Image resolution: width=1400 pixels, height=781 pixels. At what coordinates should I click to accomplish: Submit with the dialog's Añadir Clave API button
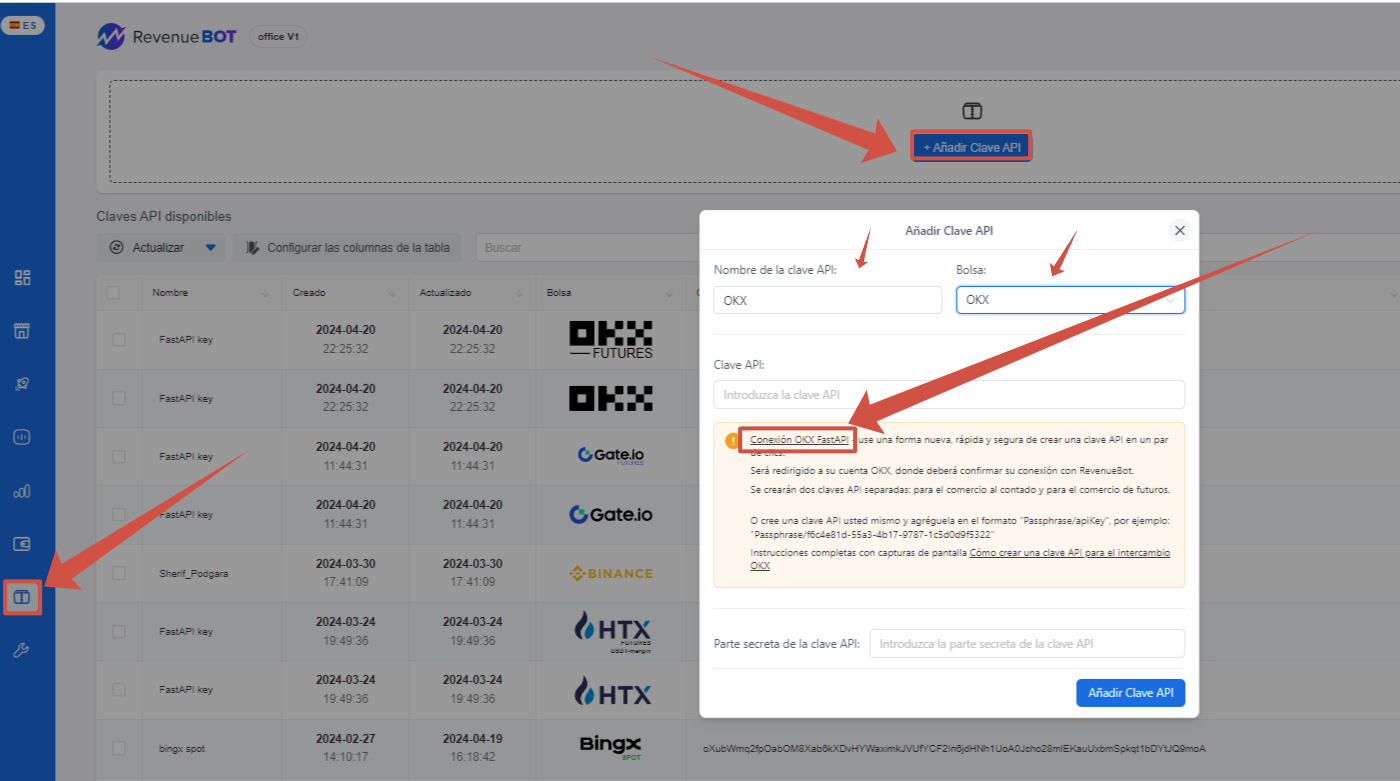1130,693
